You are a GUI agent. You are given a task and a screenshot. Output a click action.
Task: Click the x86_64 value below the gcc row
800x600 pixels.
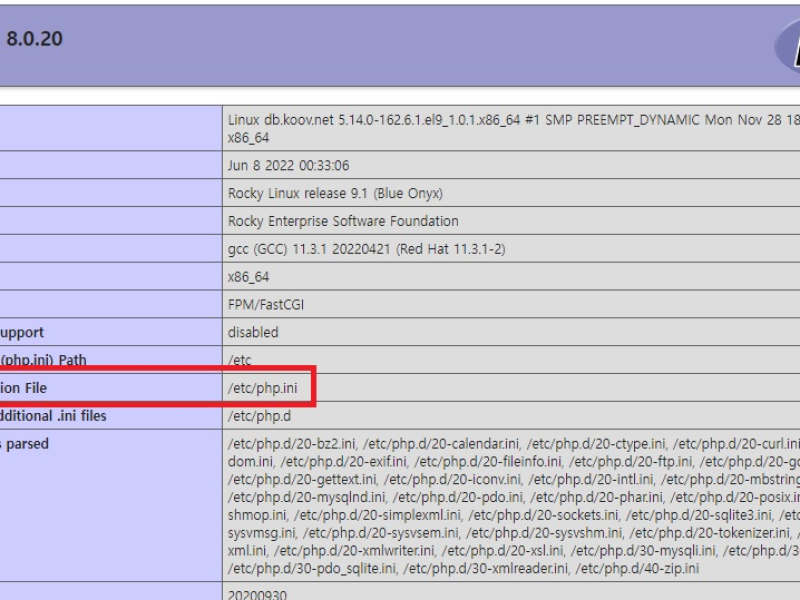(x=248, y=277)
